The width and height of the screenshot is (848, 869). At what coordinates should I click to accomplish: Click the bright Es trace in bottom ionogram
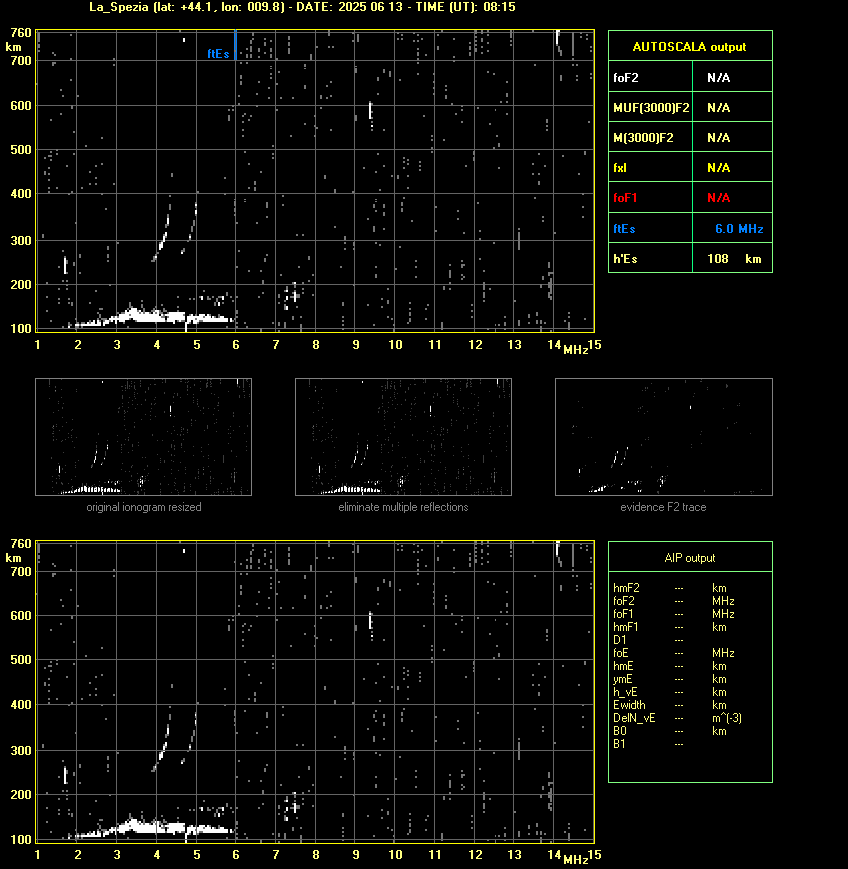[x=152, y=828]
